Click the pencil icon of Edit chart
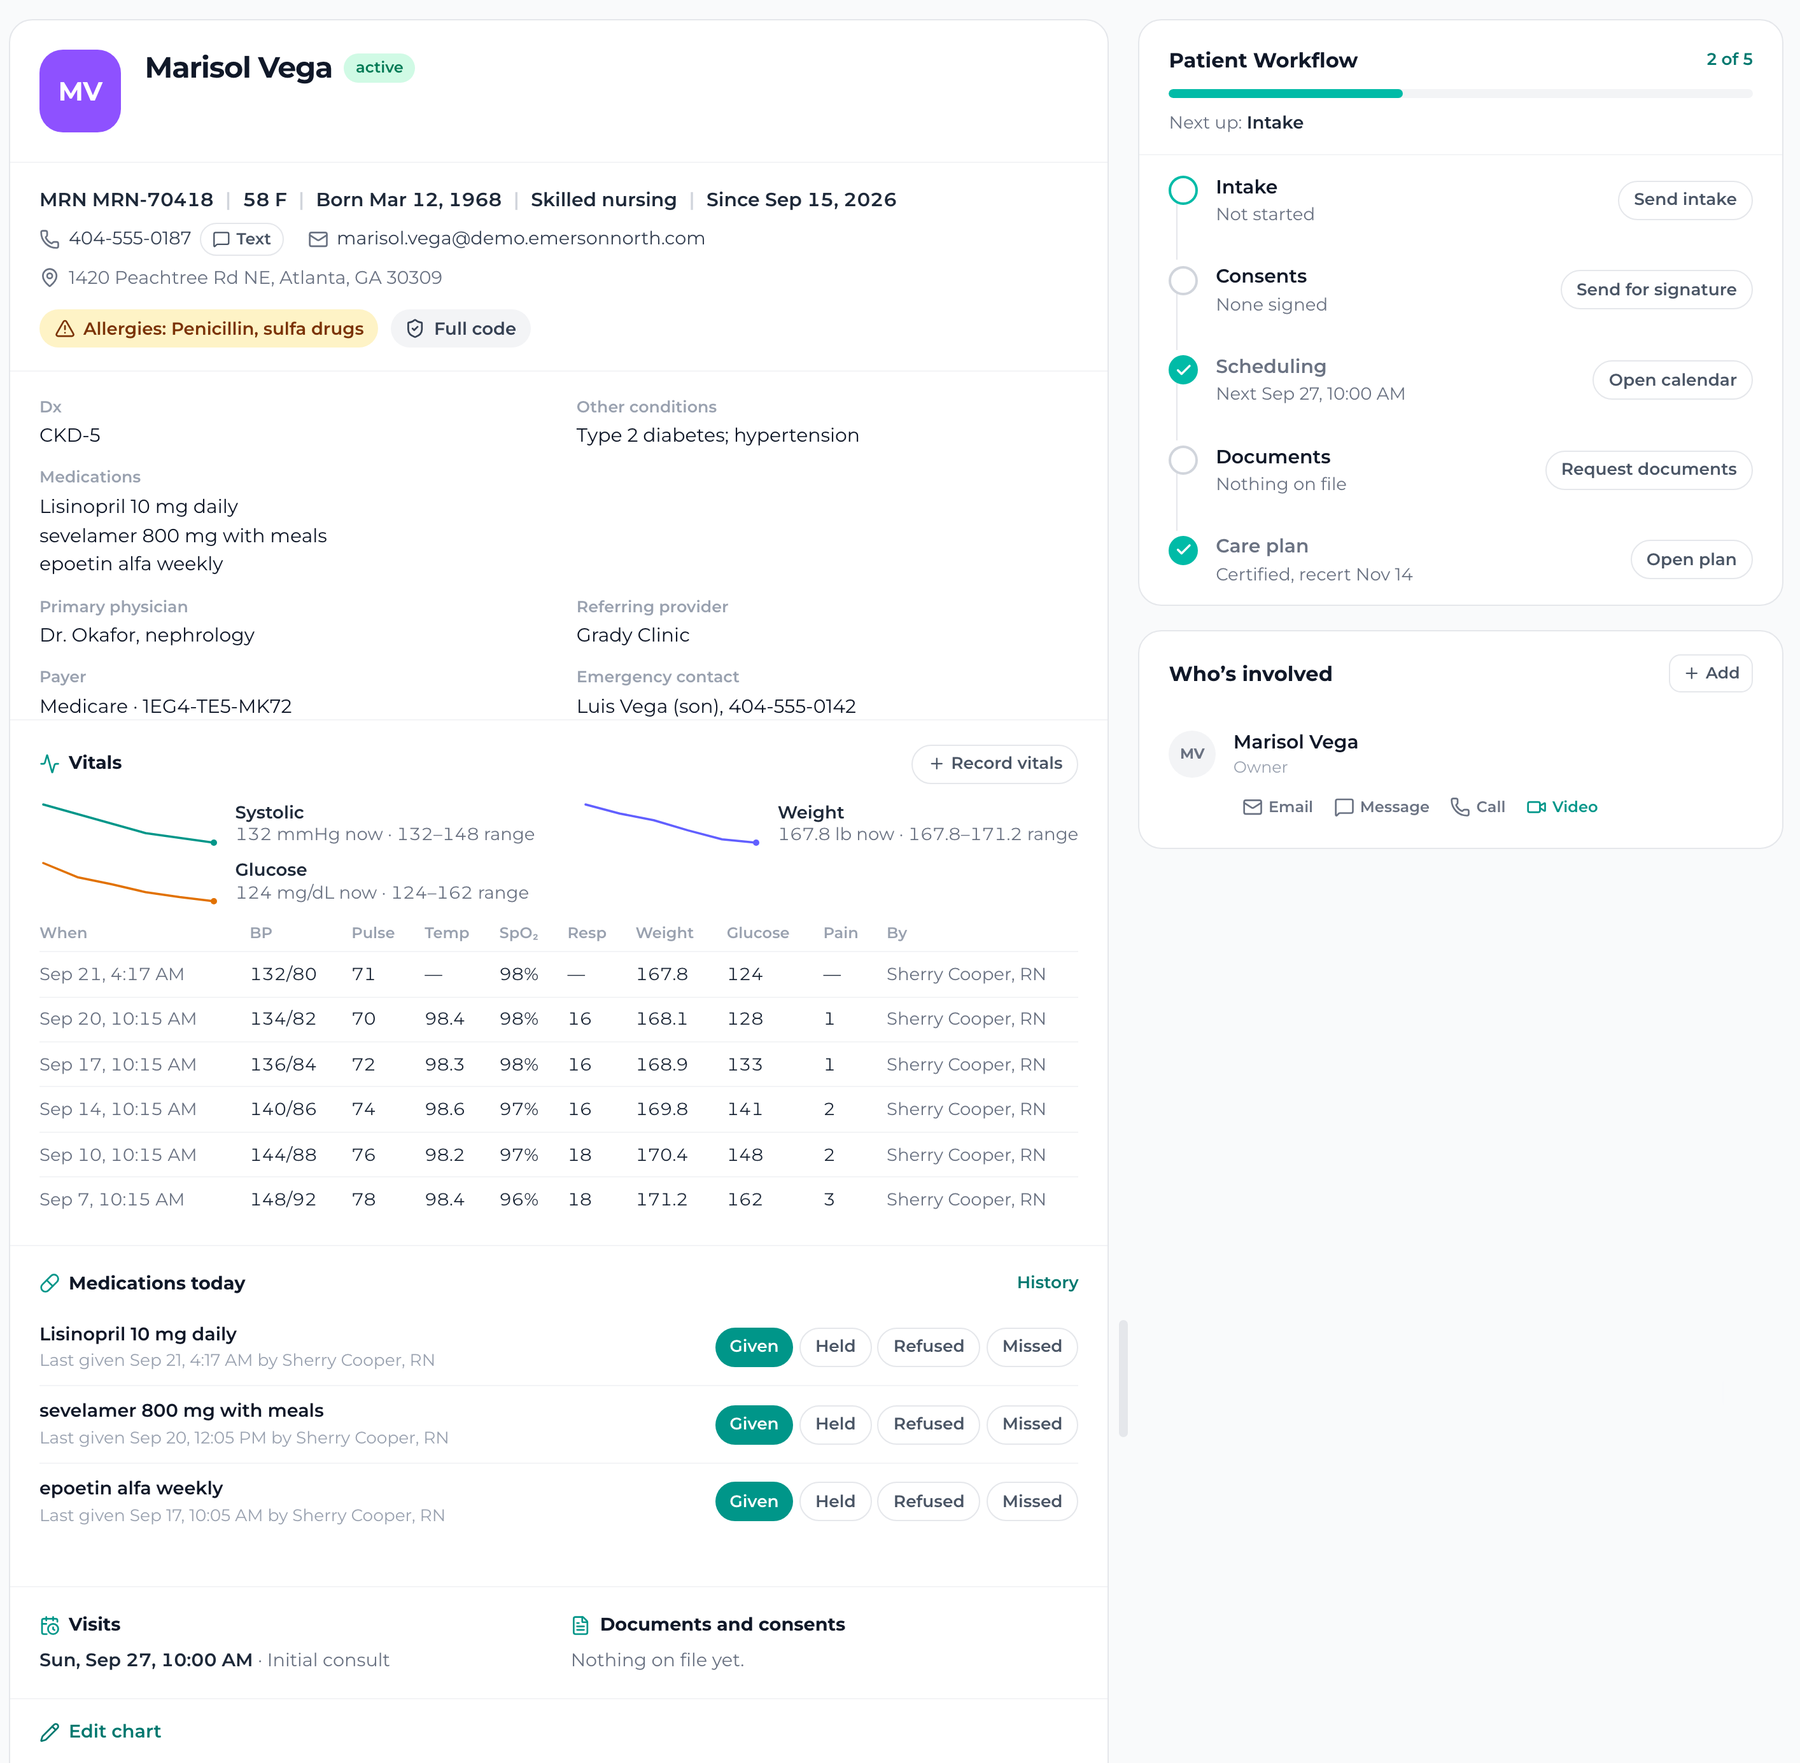 click(49, 1732)
